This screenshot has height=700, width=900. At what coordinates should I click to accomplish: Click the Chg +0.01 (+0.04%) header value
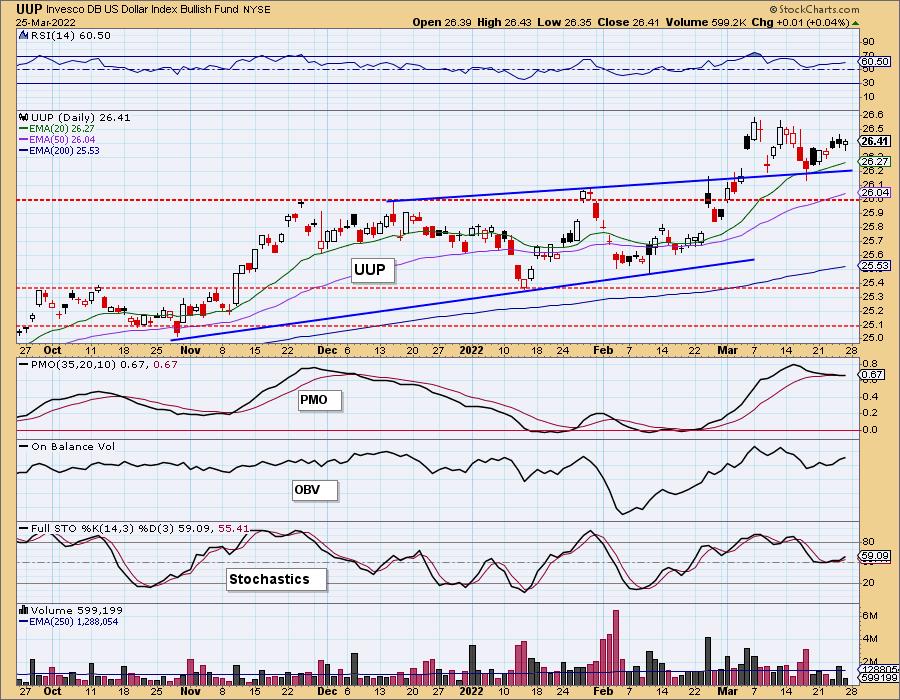(800, 22)
